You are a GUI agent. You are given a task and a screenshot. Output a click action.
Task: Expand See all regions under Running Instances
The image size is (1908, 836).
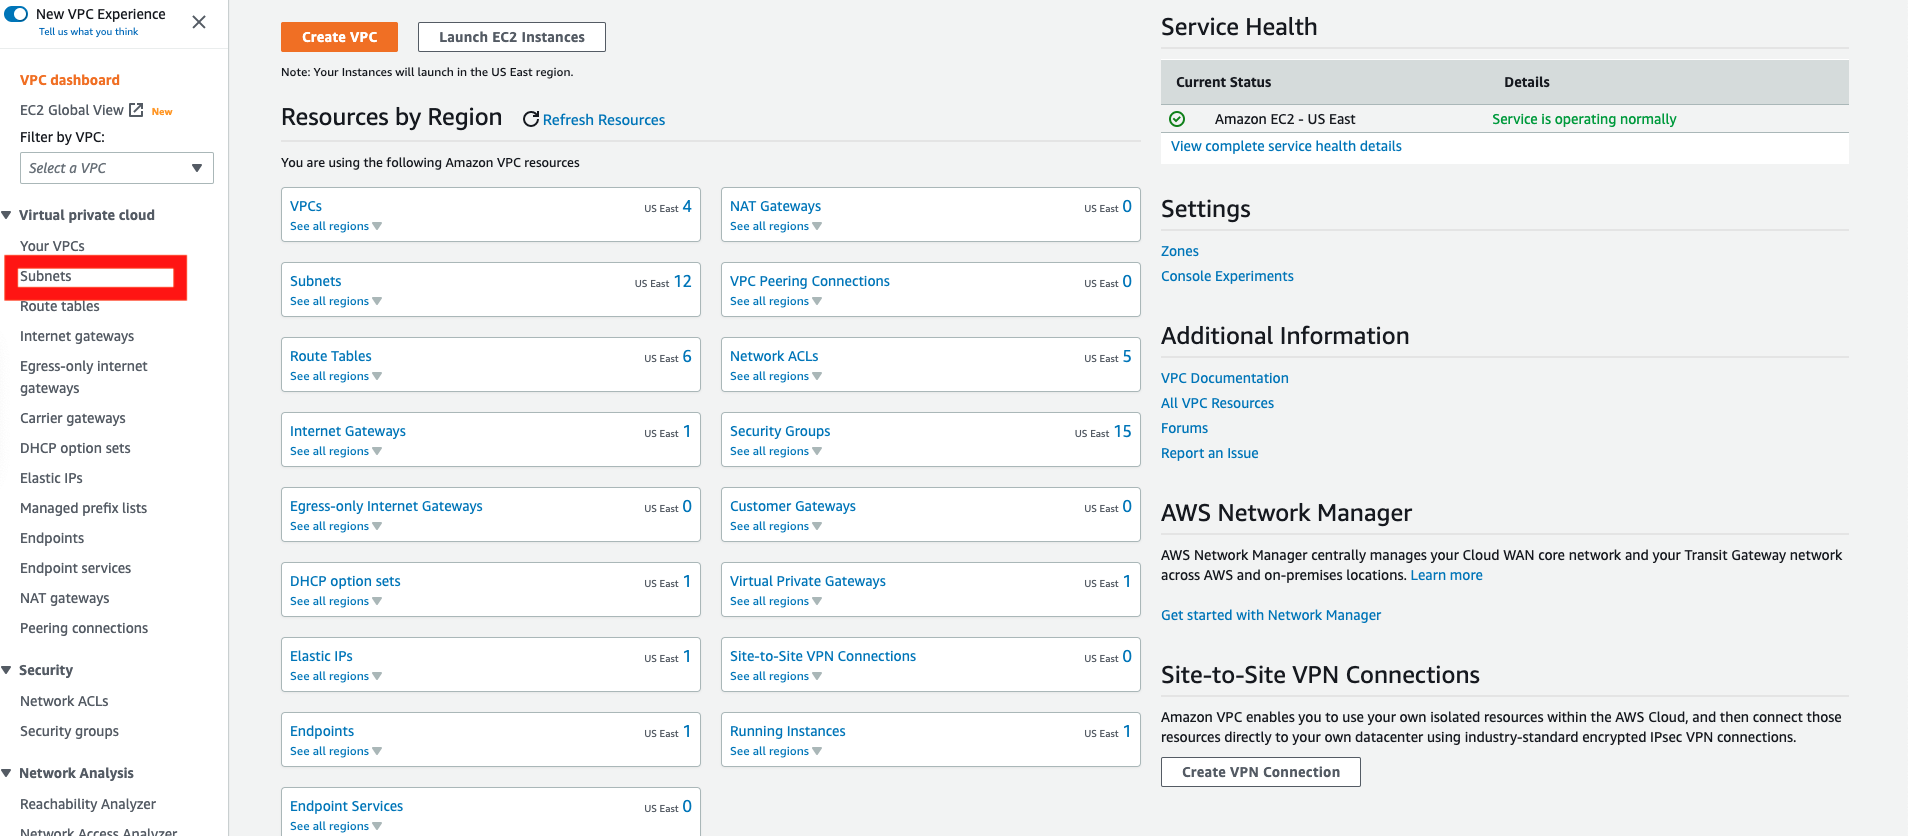click(x=776, y=752)
